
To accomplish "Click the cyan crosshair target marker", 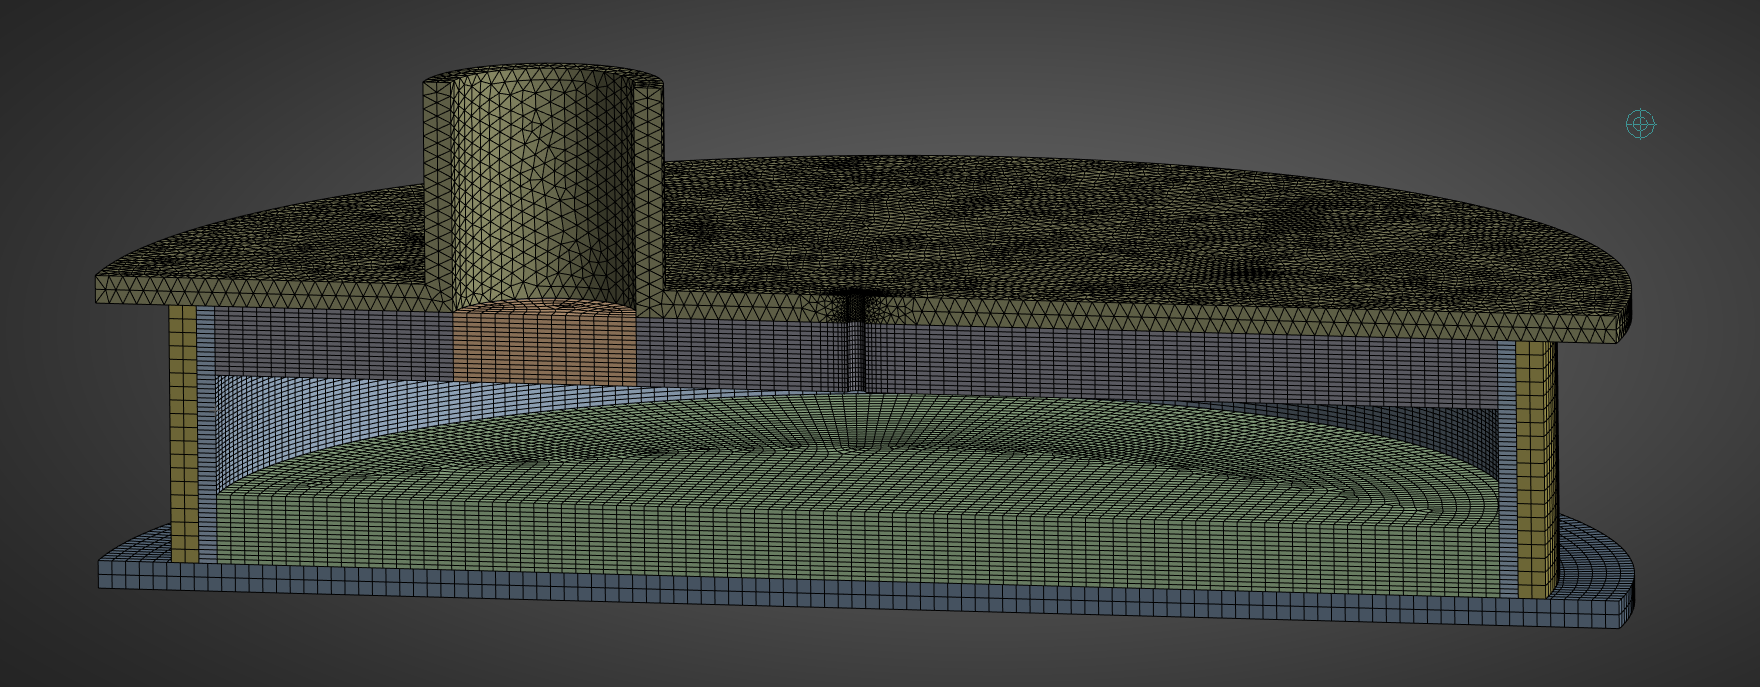I will tap(1640, 124).
